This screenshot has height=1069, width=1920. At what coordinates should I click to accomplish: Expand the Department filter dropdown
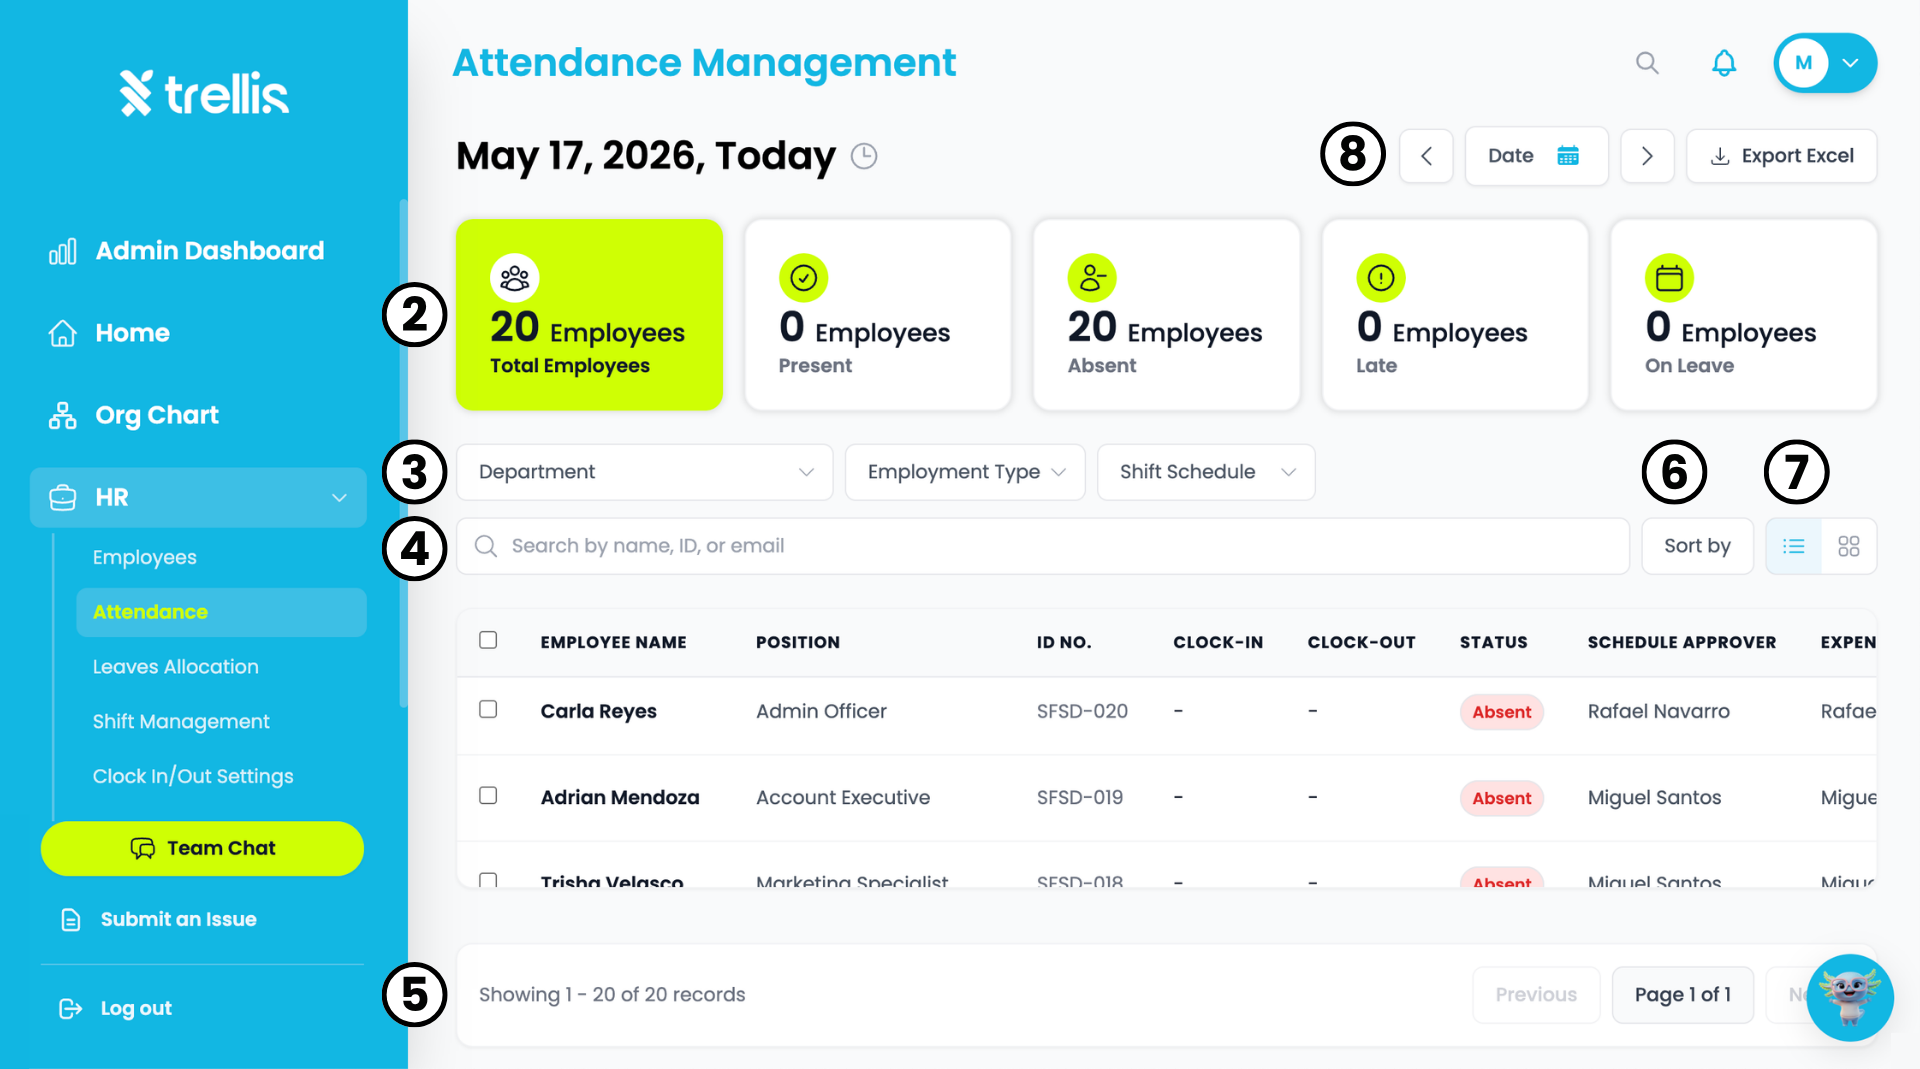point(645,472)
